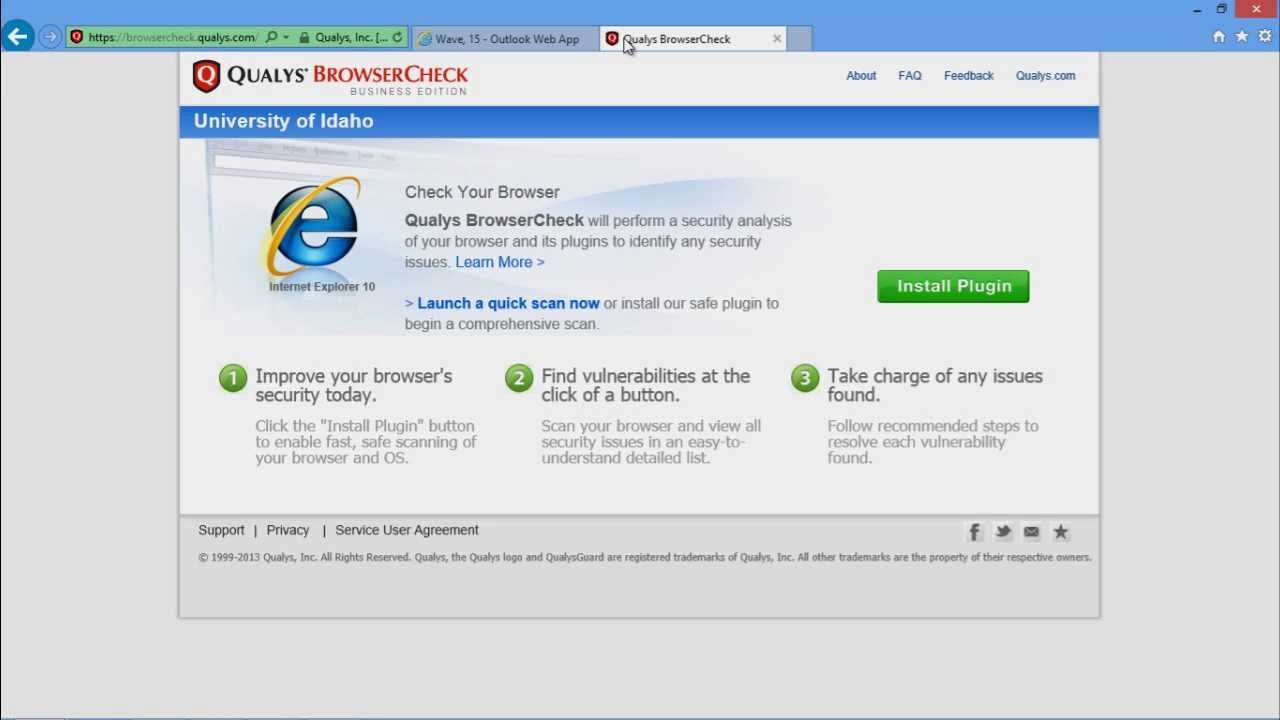Share by email envelope icon
This screenshot has height=720, width=1280.
click(1032, 532)
